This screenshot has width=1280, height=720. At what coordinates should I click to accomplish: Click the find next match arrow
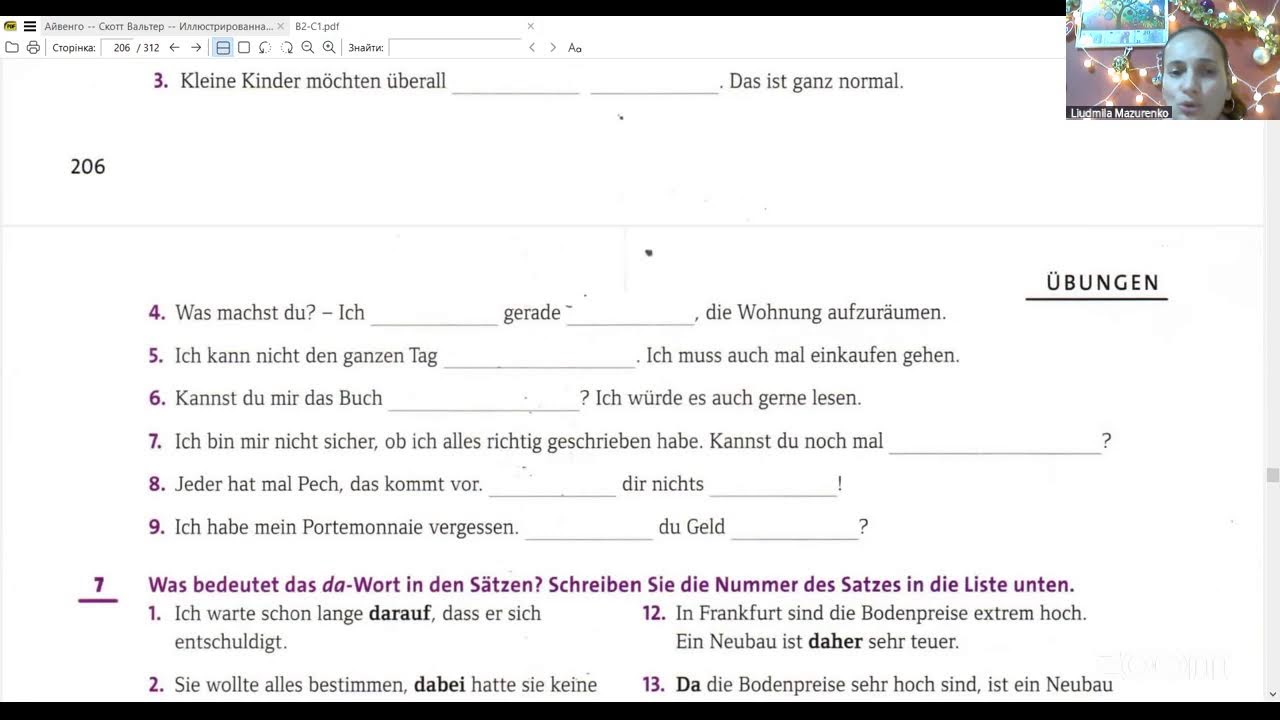pyautogui.click(x=553, y=47)
